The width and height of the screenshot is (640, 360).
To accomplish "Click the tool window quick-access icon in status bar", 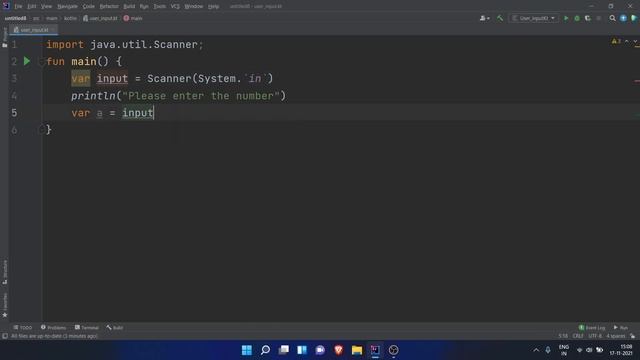I will click(x=5, y=336).
